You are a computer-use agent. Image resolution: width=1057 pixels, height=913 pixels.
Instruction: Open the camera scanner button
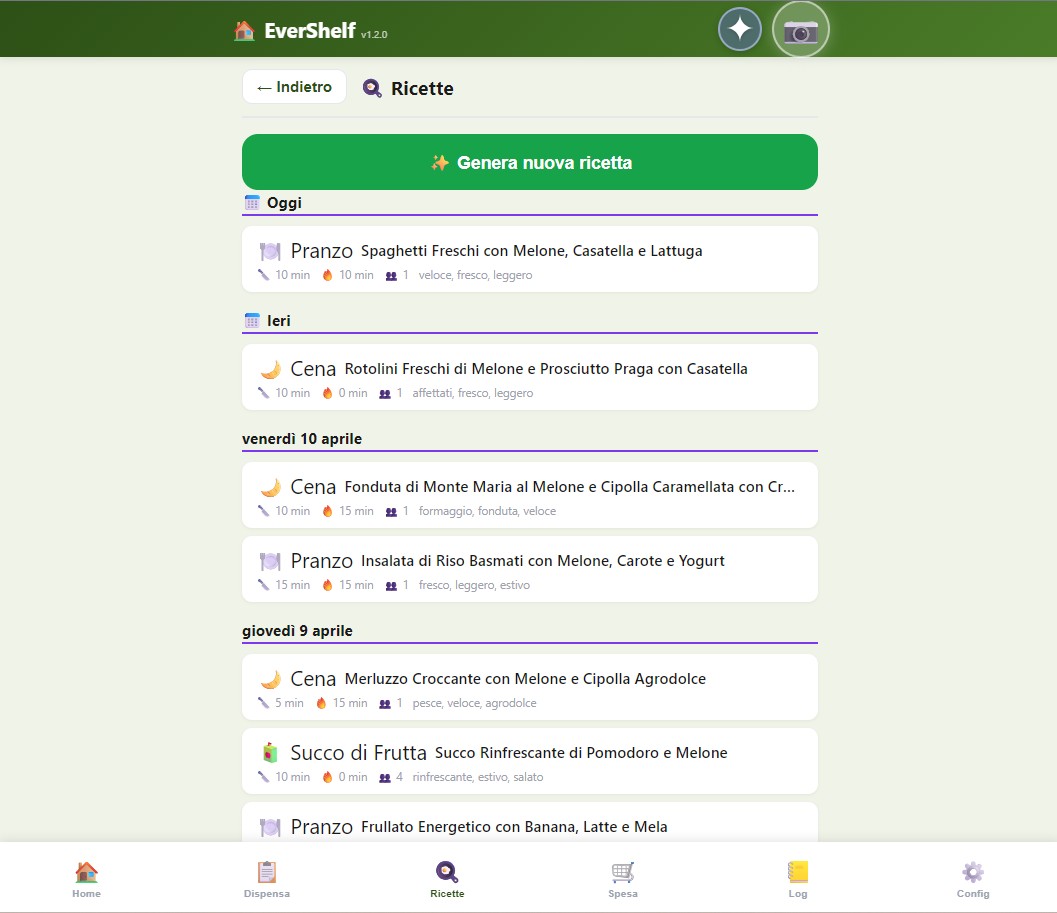[x=800, y=30]
